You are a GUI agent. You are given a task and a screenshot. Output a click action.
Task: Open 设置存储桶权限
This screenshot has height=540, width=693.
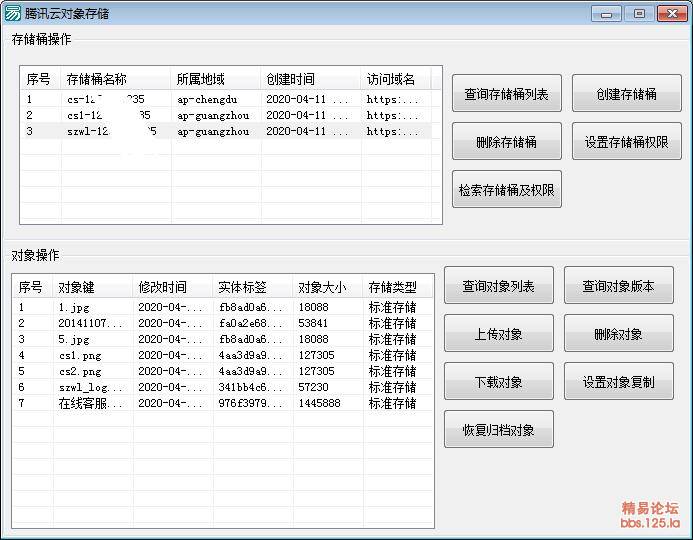click(626, 141)
